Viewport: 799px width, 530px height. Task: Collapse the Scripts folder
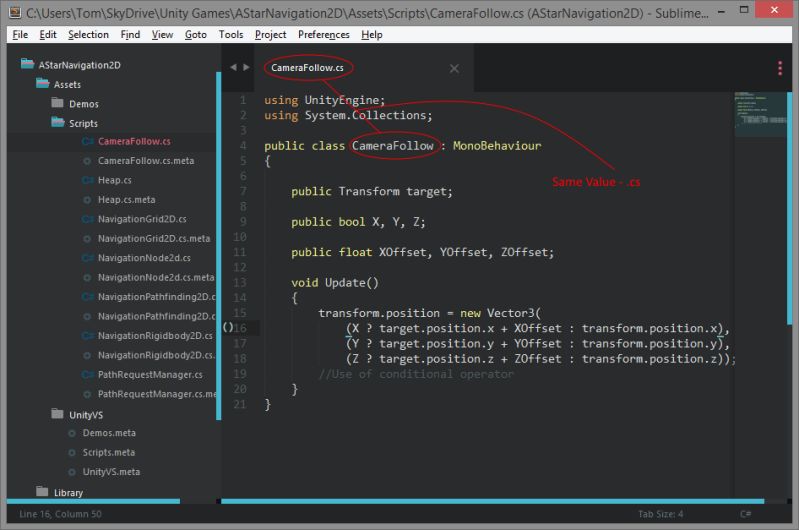click(x=58, y=122)
